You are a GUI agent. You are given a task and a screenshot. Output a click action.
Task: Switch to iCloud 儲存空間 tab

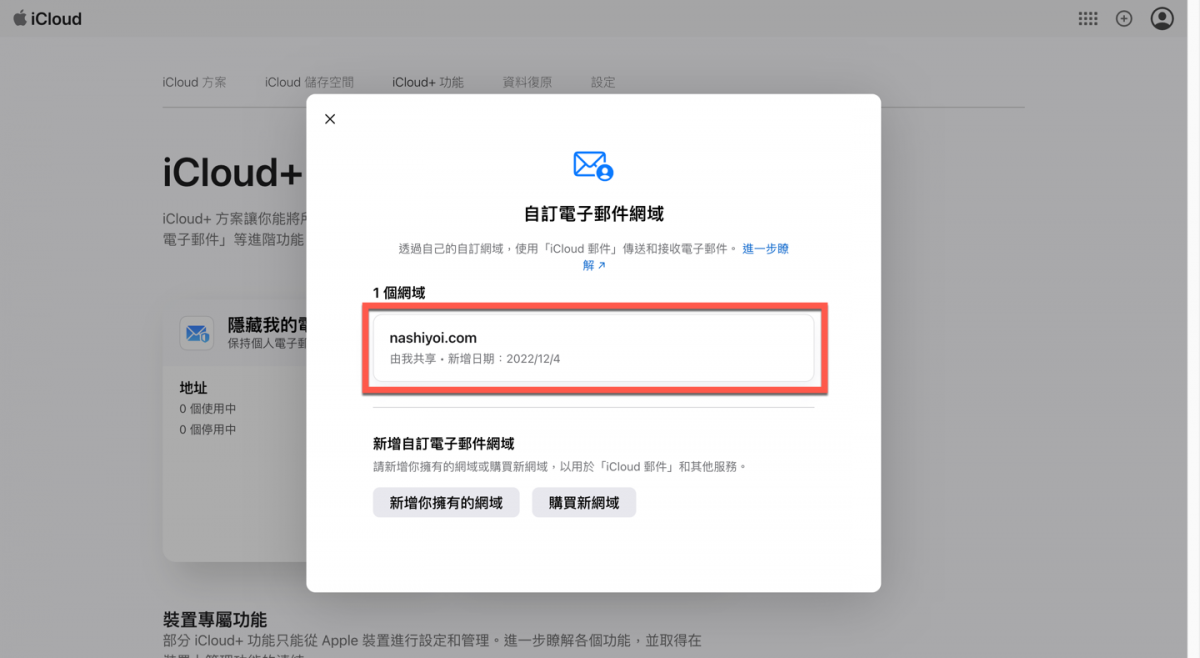[x=309, y=82]
